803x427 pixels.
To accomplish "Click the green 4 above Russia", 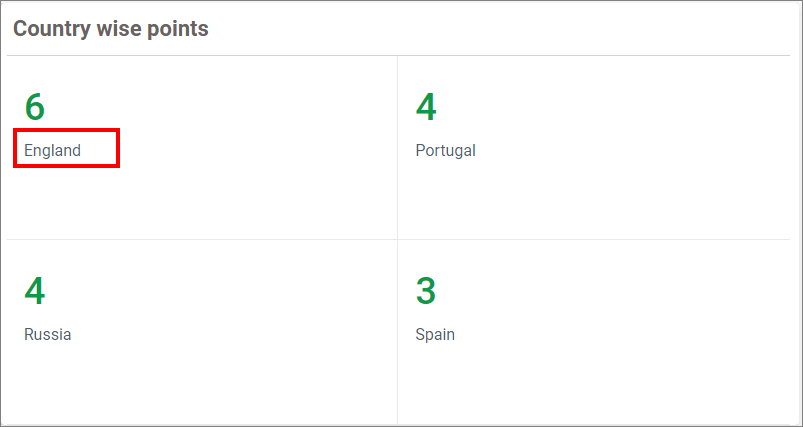I will [x=35, y=291].
